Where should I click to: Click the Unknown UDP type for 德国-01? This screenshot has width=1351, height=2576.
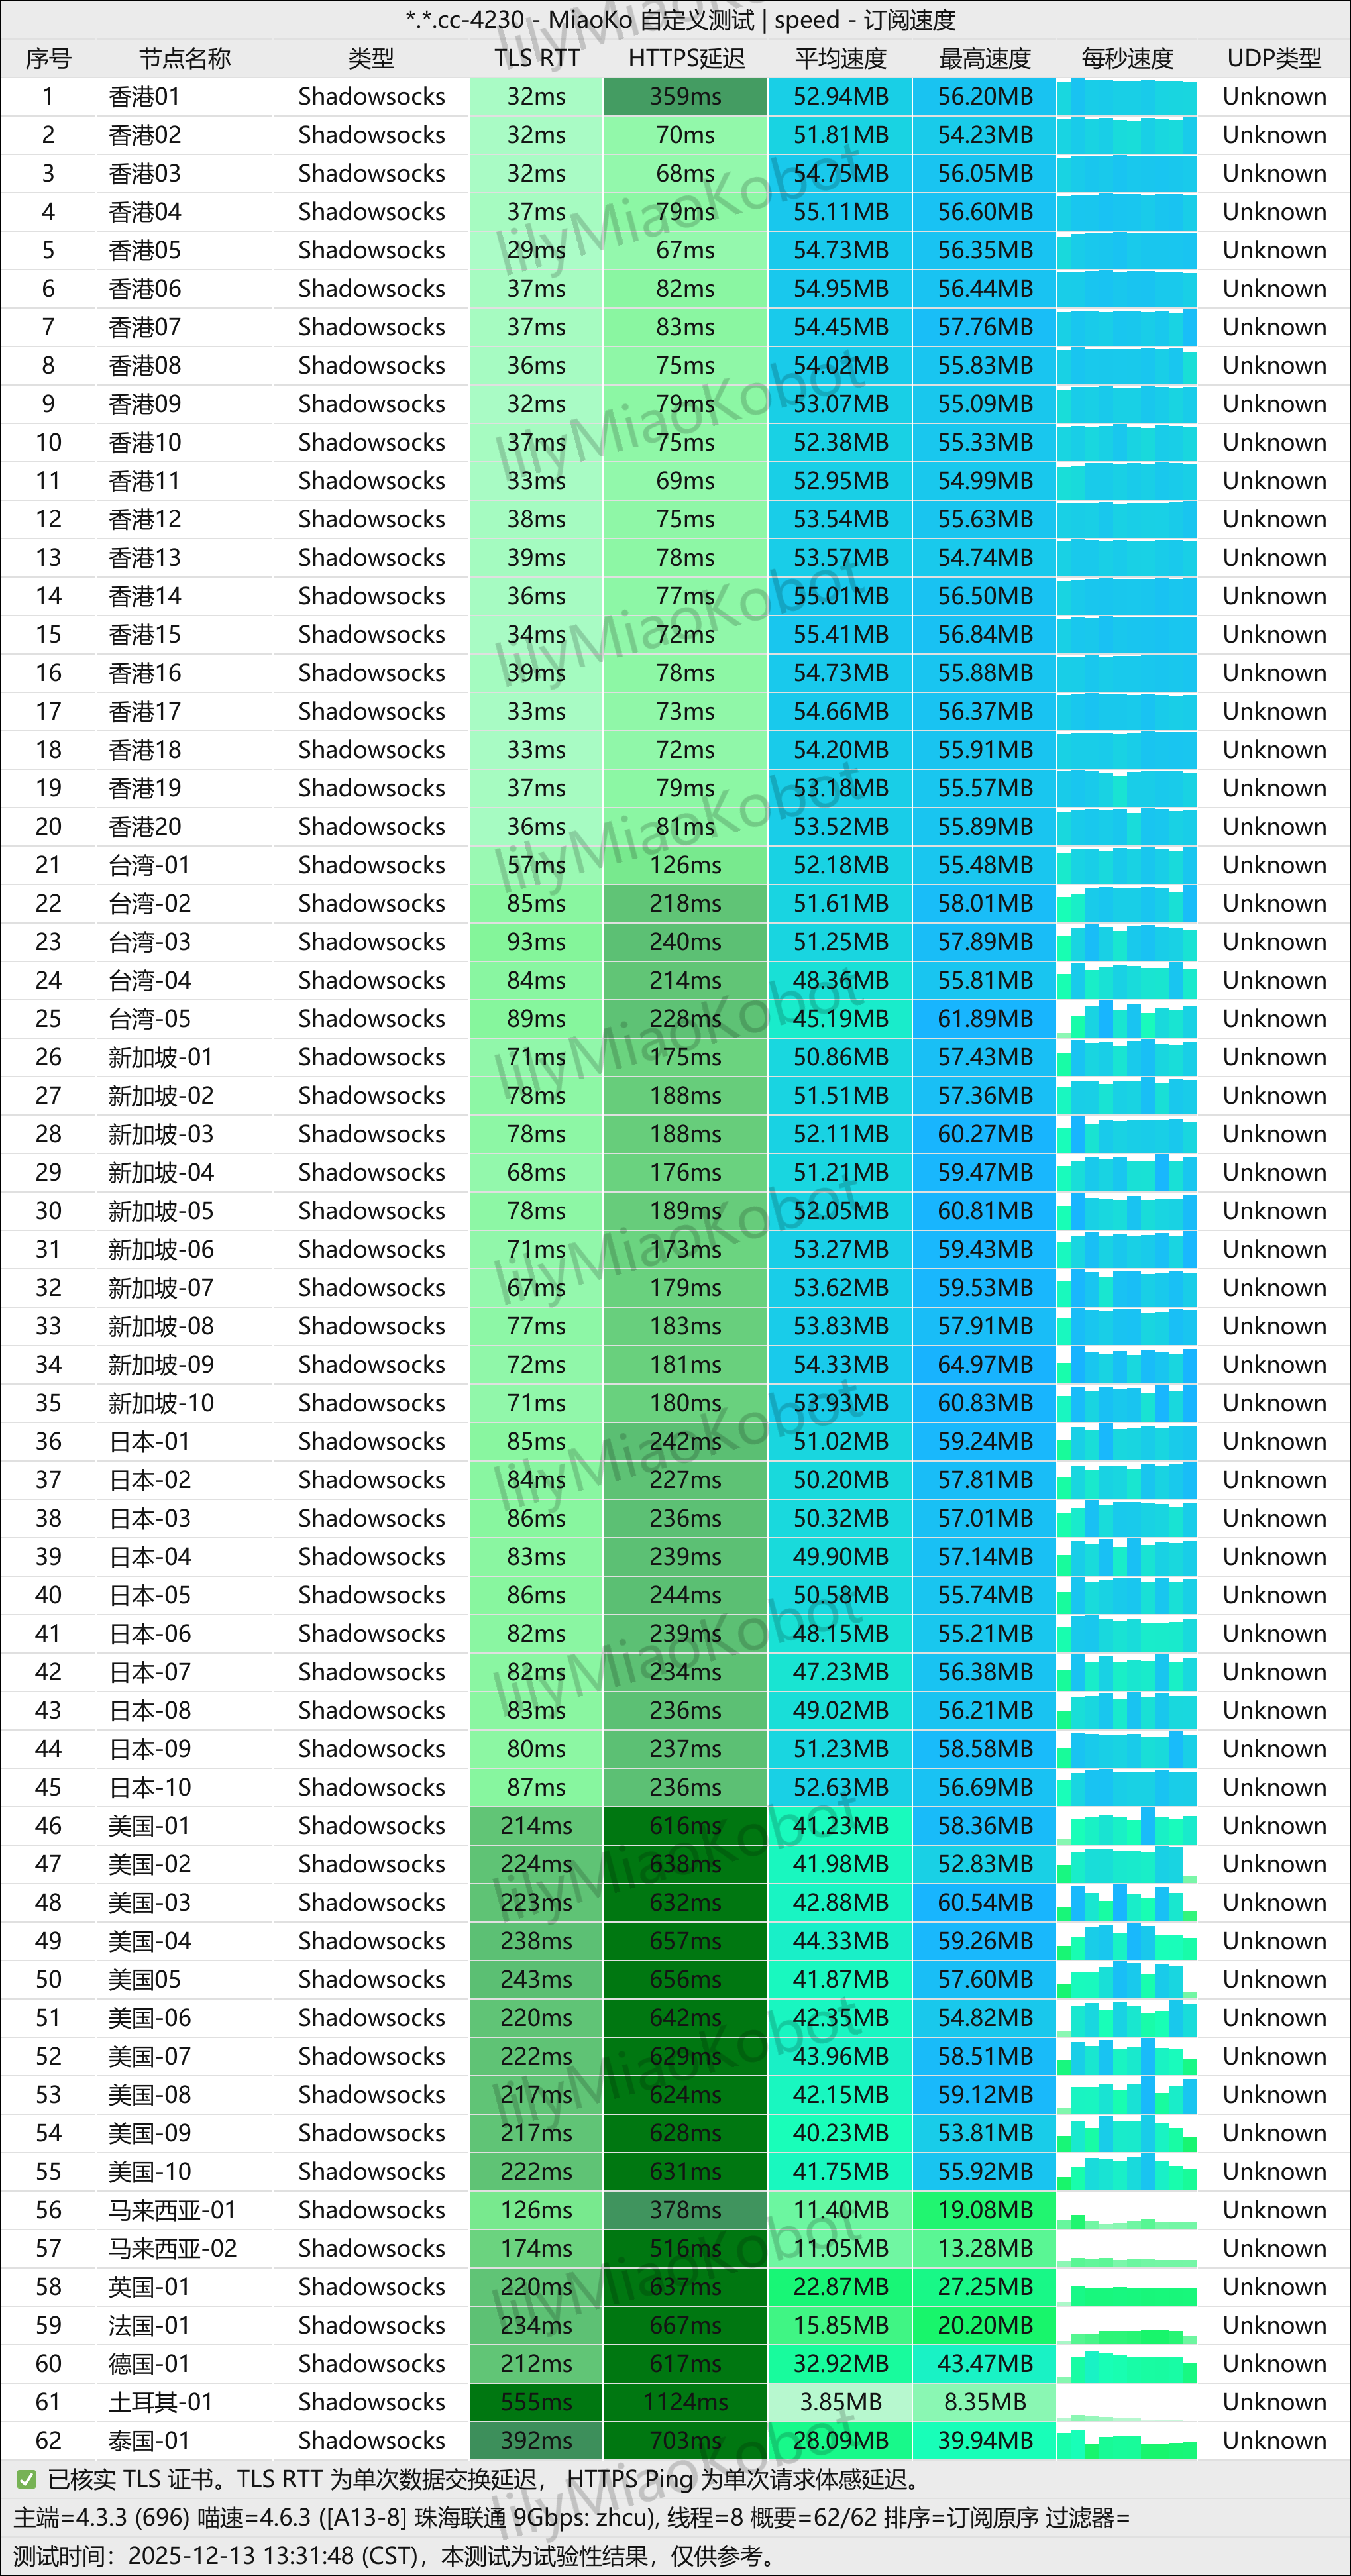tap(1273, 2363)
